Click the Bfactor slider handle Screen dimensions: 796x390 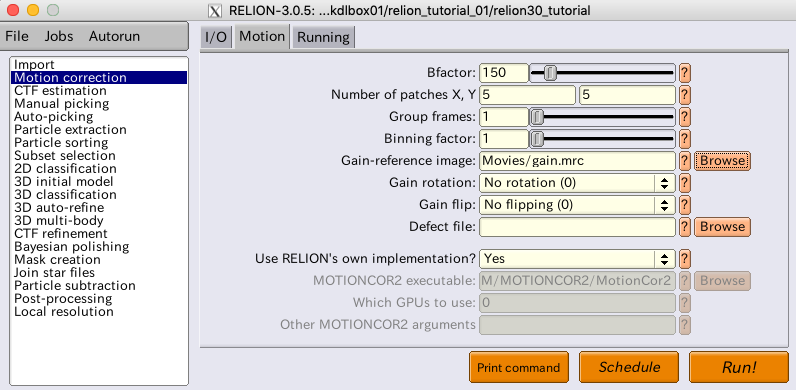550,73
